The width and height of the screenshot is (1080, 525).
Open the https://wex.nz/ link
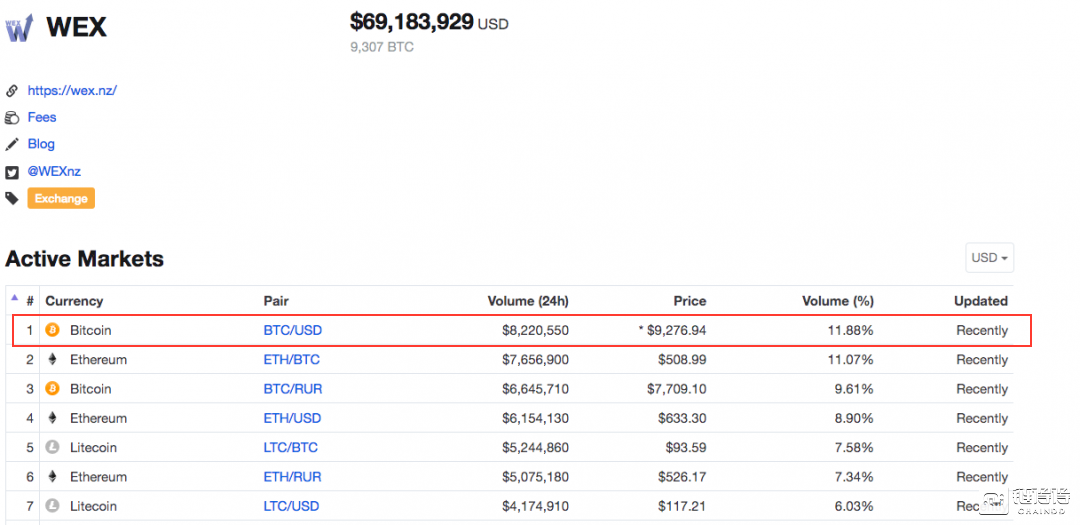(72, 90)
